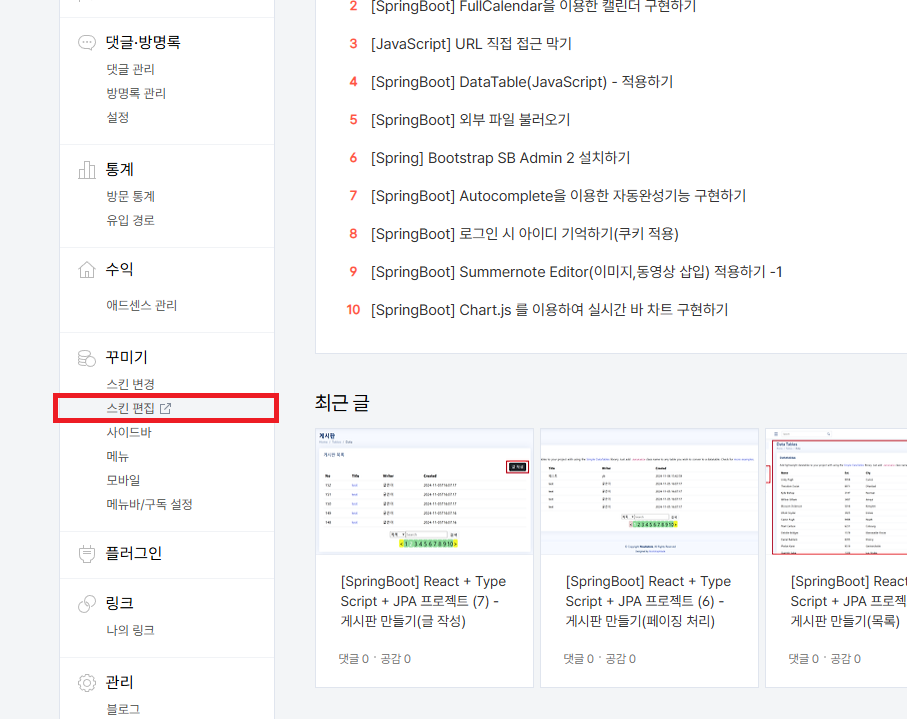Open the 댓글·방명록 section heading
Screen dimensions: 907x719
tap(143, 42)
